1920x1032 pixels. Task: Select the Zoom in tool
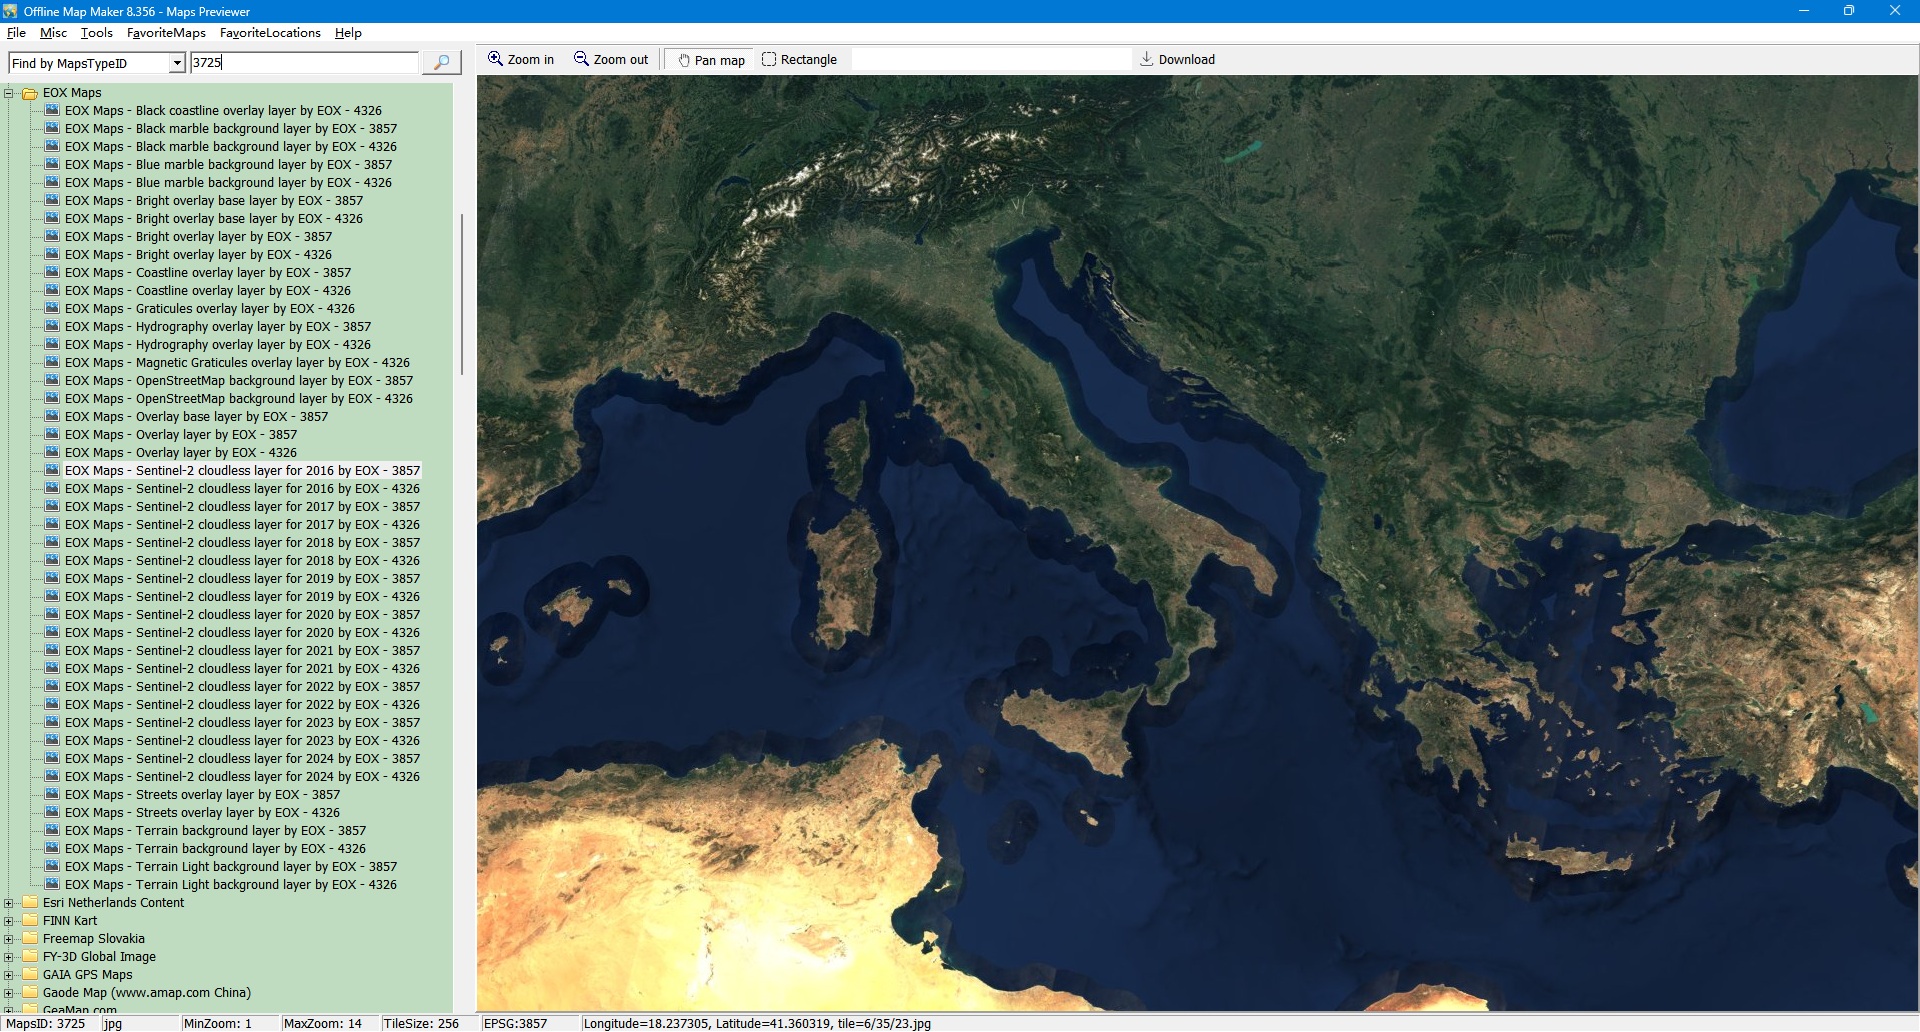pyautogui.click(x=520, y=60)
